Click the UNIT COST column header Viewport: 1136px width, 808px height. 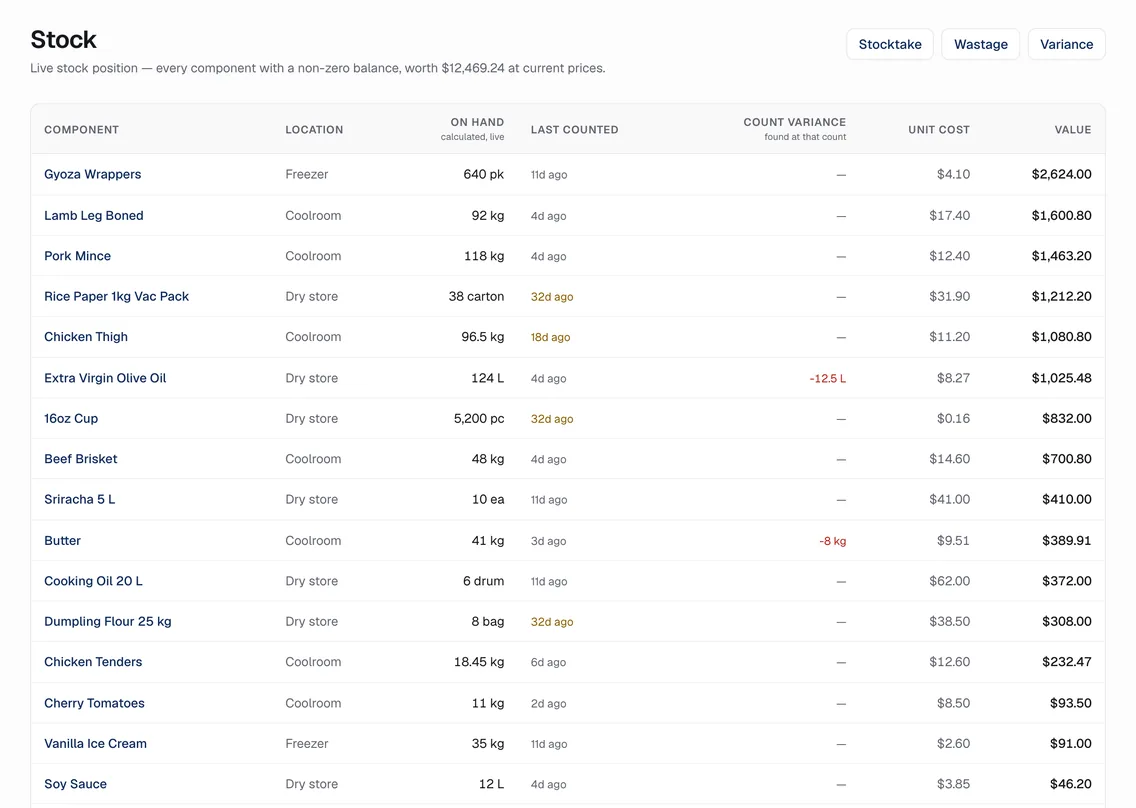tap(939, 130)
